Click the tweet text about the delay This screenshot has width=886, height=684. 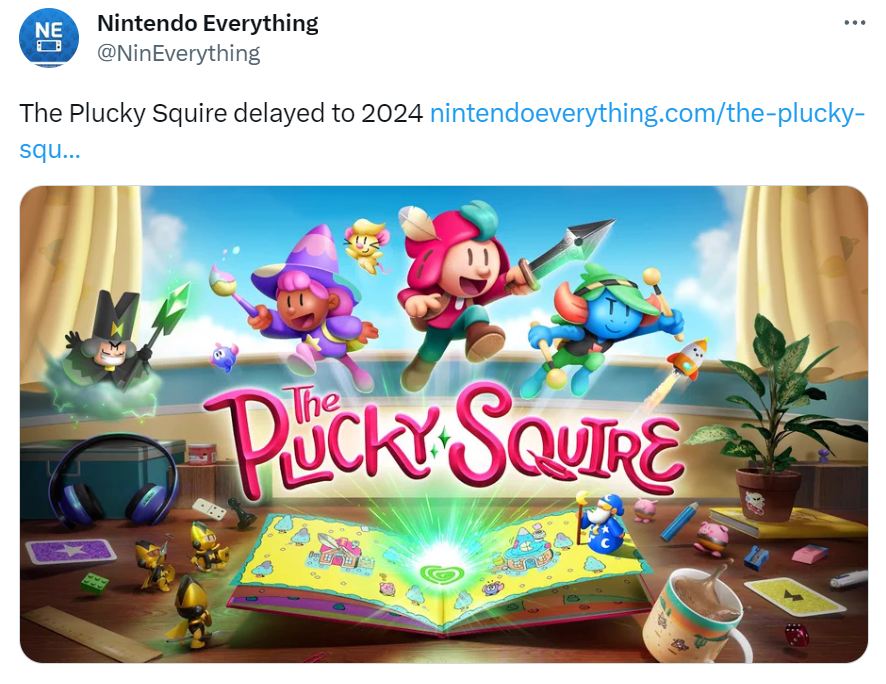pyautogui.click(x=221, y=113)
